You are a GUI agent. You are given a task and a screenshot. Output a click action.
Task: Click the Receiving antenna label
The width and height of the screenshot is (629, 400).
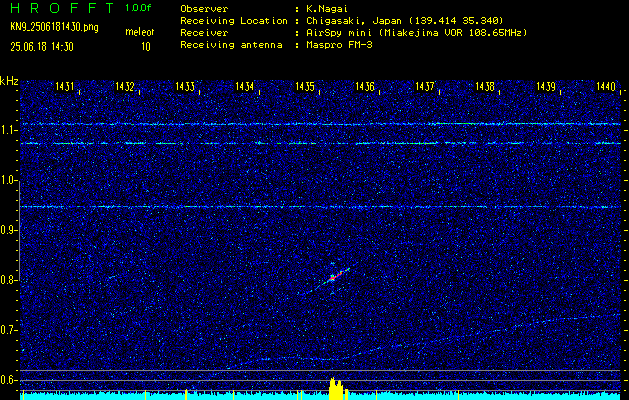[231, 45]
